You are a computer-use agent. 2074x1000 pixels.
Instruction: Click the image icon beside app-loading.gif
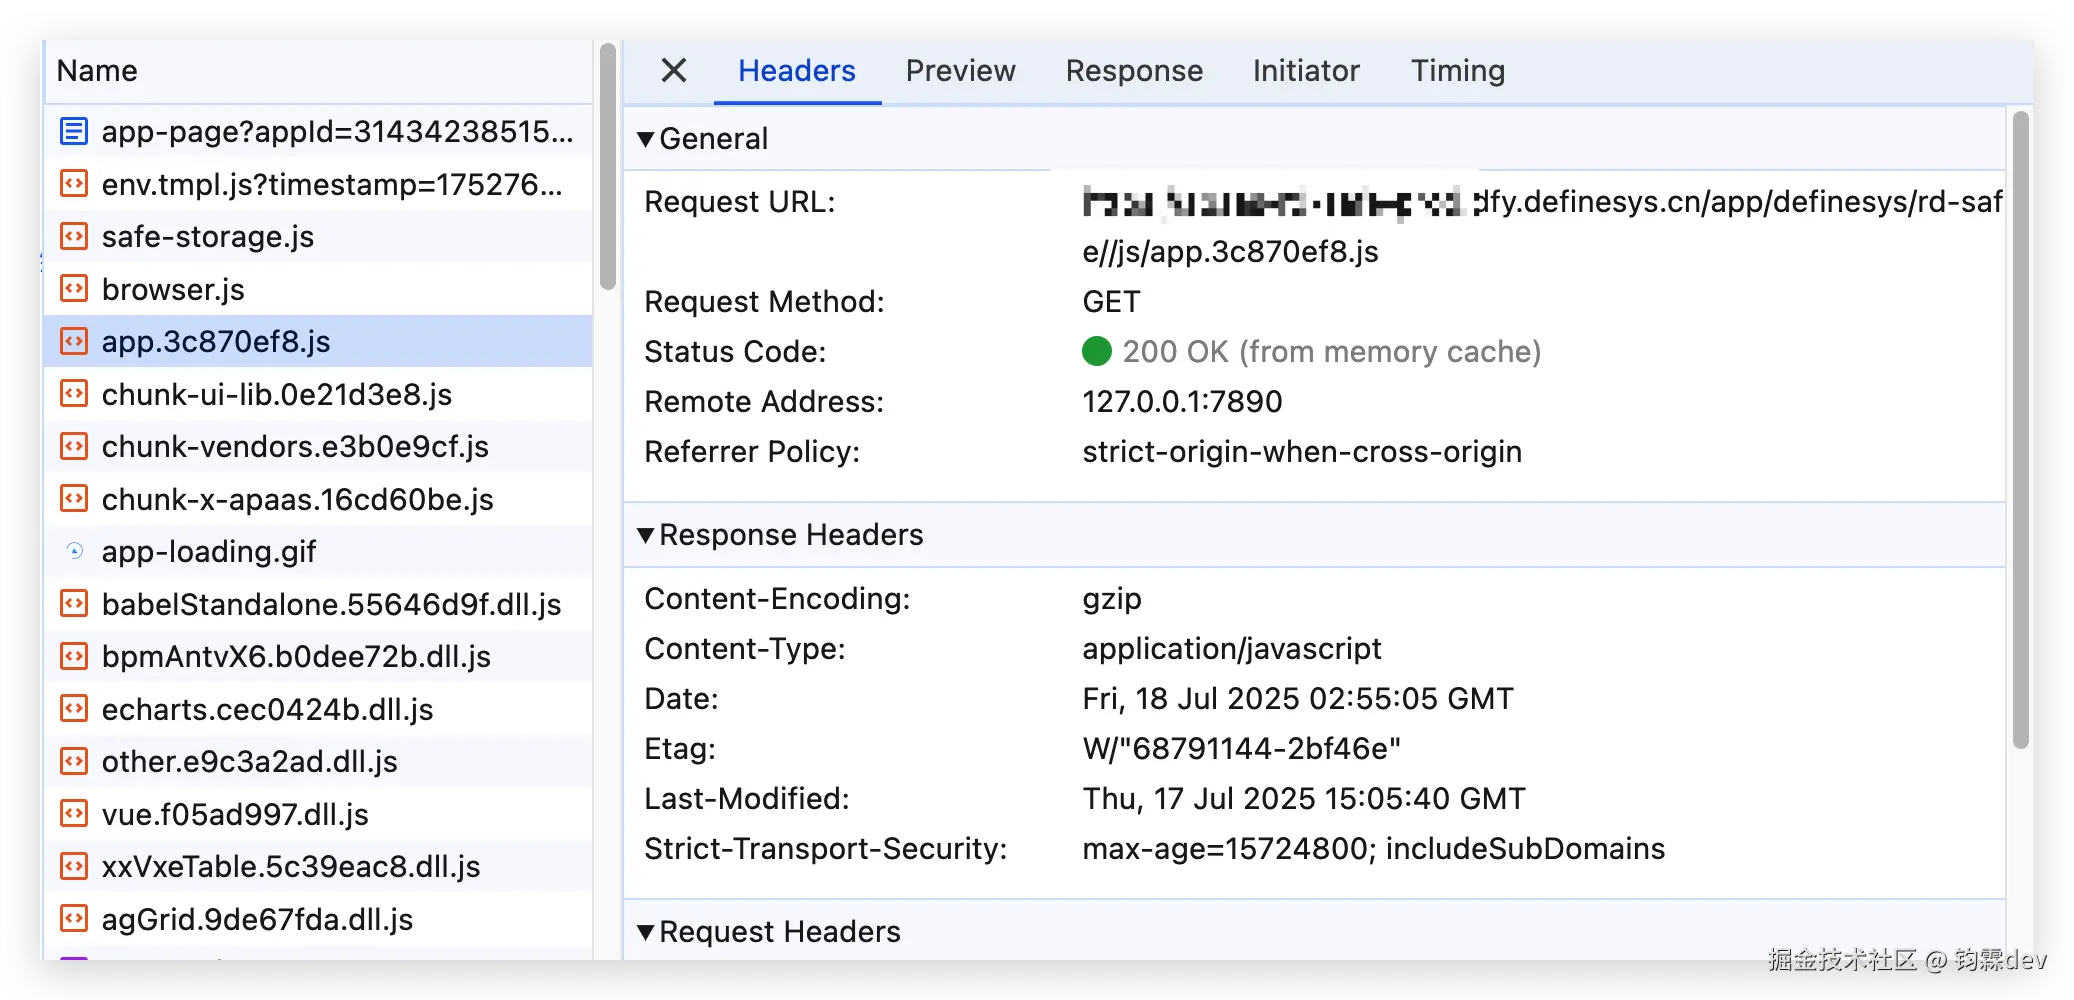point(74,551)
